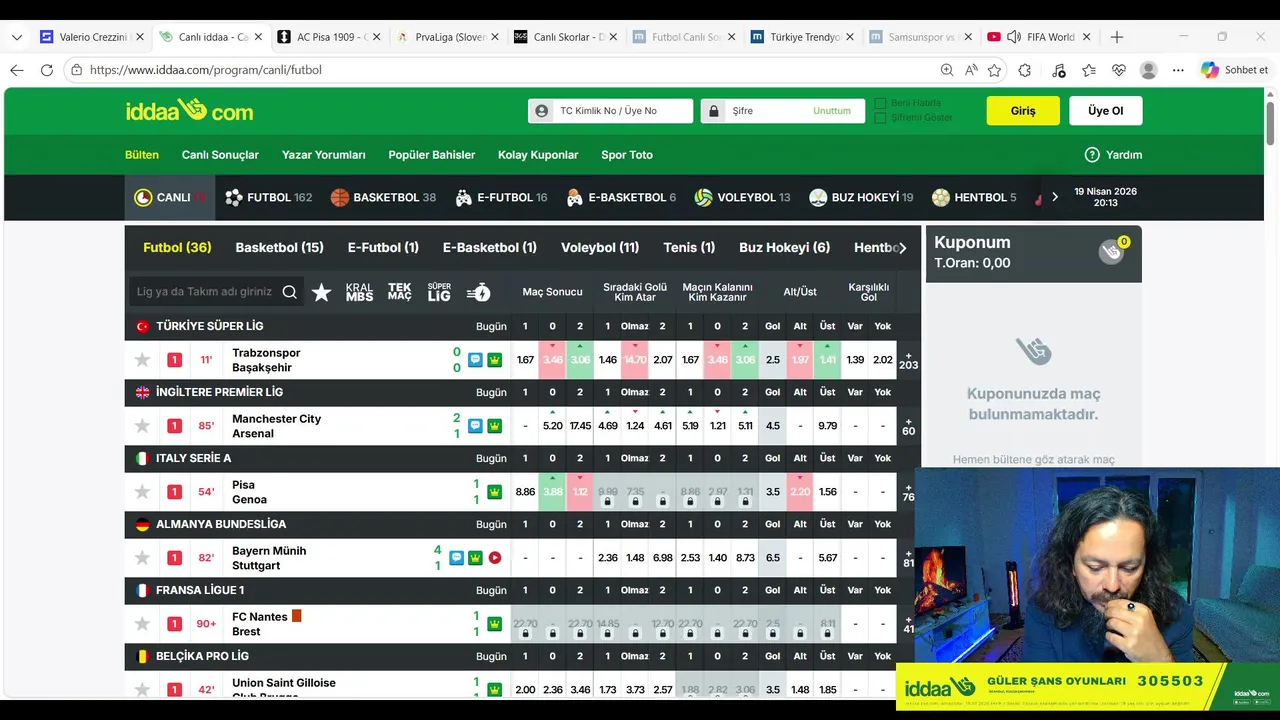The image size is (1280, 720).
Task: Open the Kolay Kuponlar menu item
Action: coord(538,155)
